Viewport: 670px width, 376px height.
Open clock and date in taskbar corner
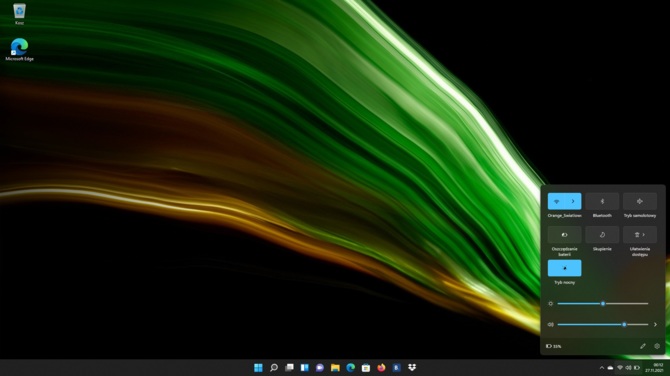tap(654, 368)
